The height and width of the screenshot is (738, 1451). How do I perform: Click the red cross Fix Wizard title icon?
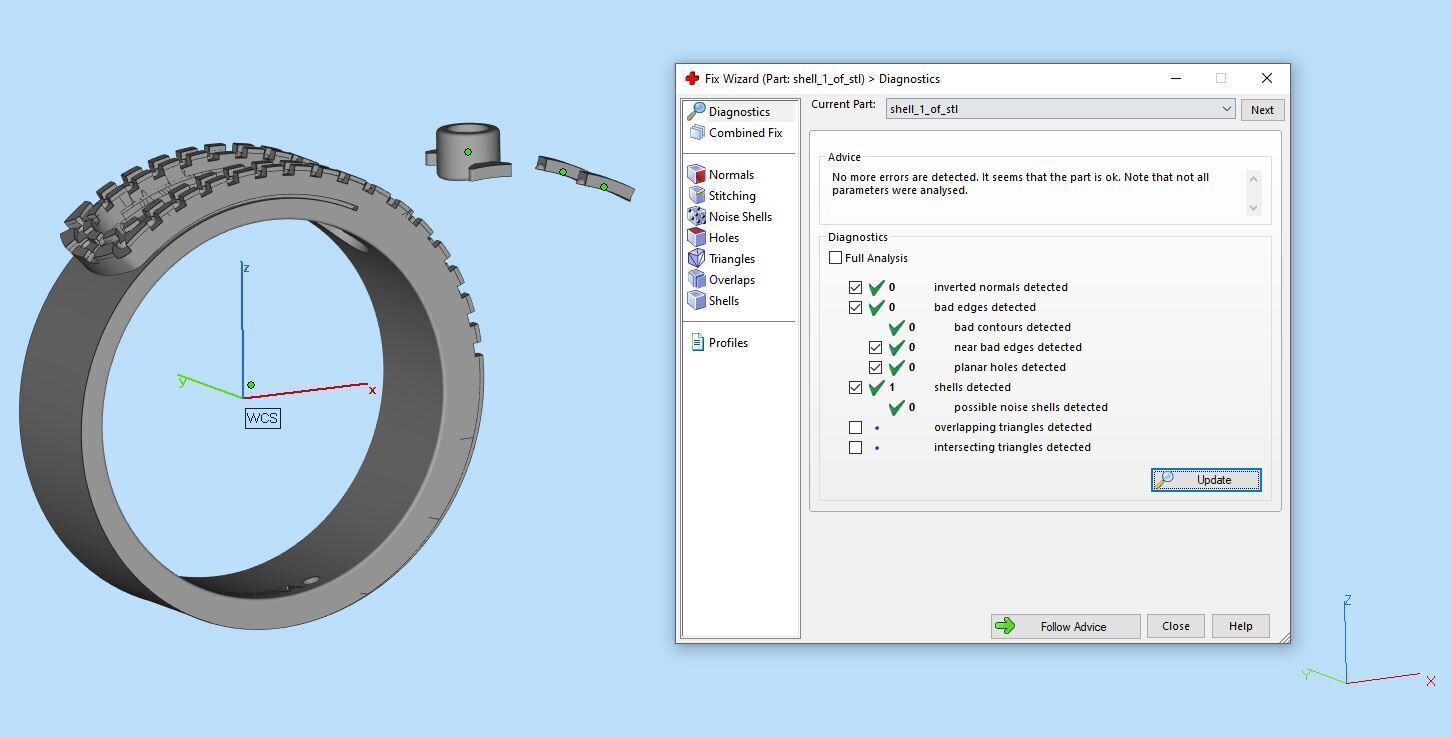tap(691, 78)
